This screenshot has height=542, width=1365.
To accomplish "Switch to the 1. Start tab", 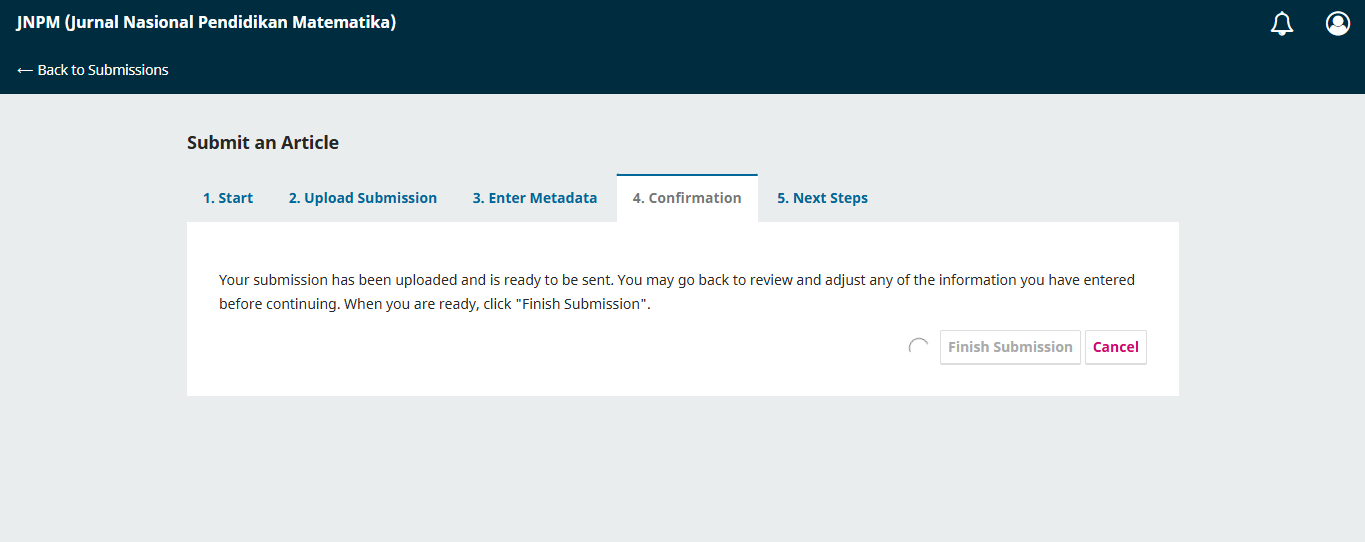I will click(x=228, y=198).
